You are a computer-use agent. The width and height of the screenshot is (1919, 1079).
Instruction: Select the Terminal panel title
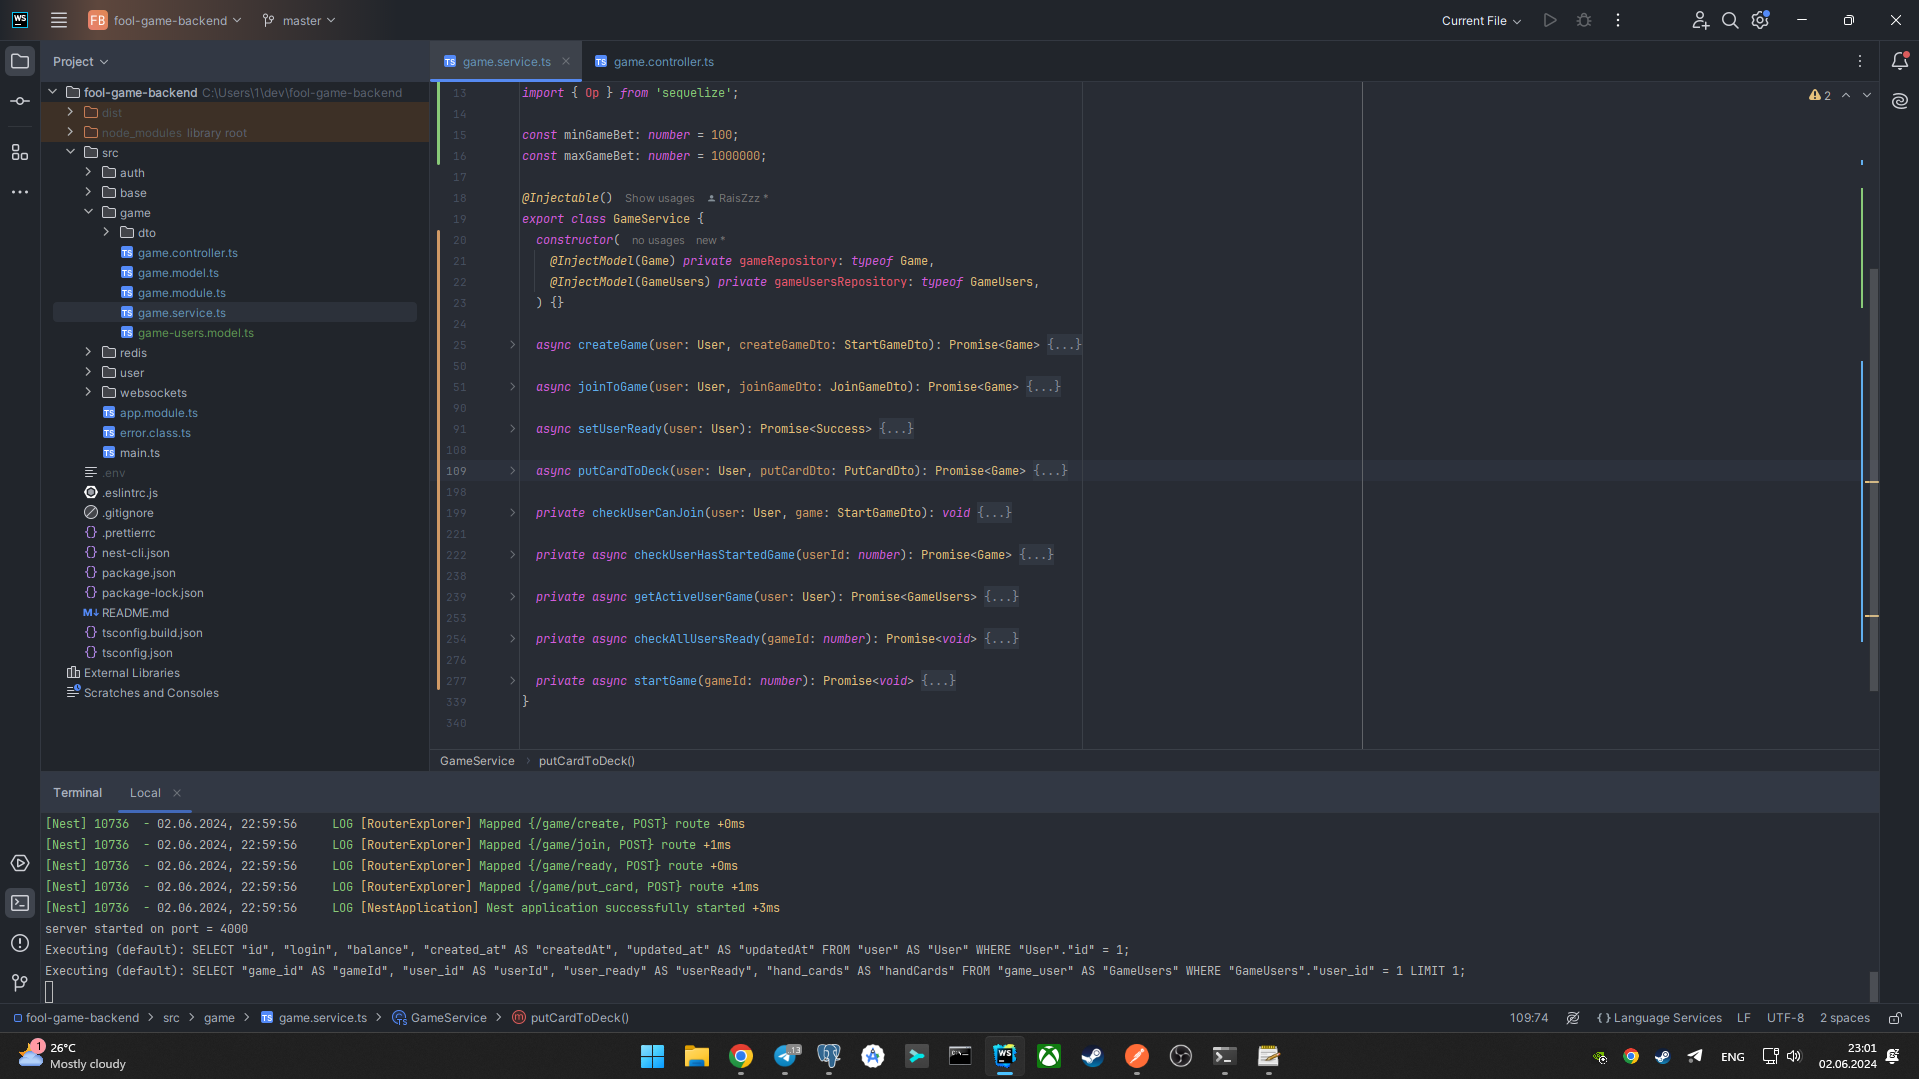pos(78,792)
